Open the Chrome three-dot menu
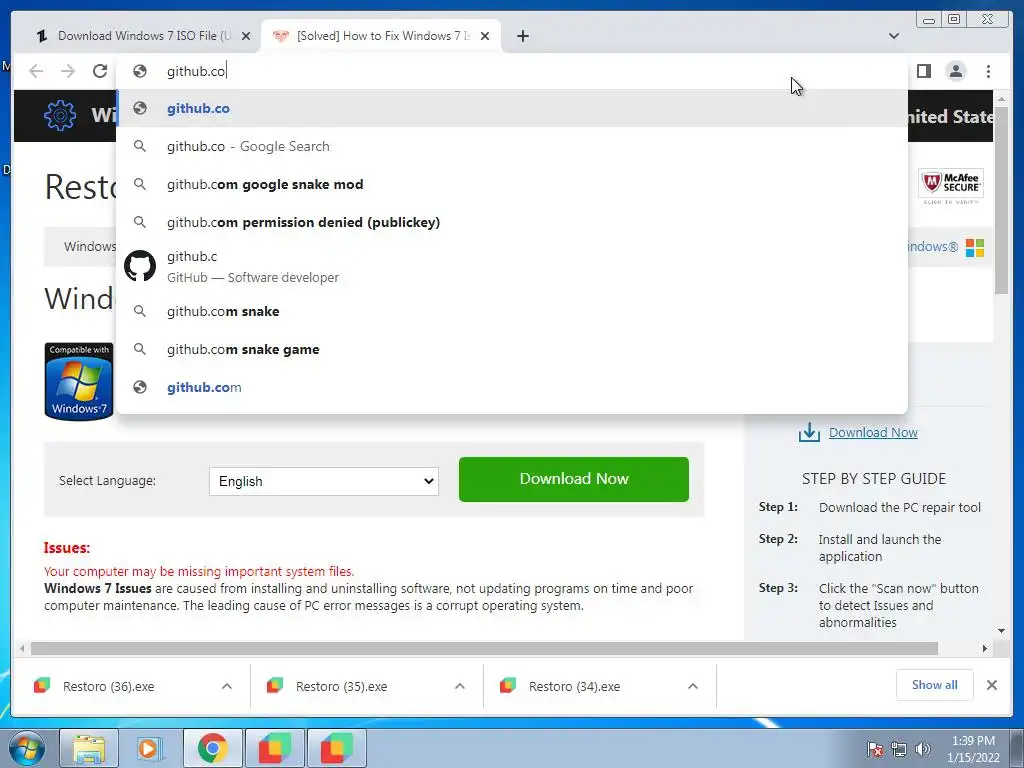Viewport: 1024px width, 768px height. click(988, 71)
